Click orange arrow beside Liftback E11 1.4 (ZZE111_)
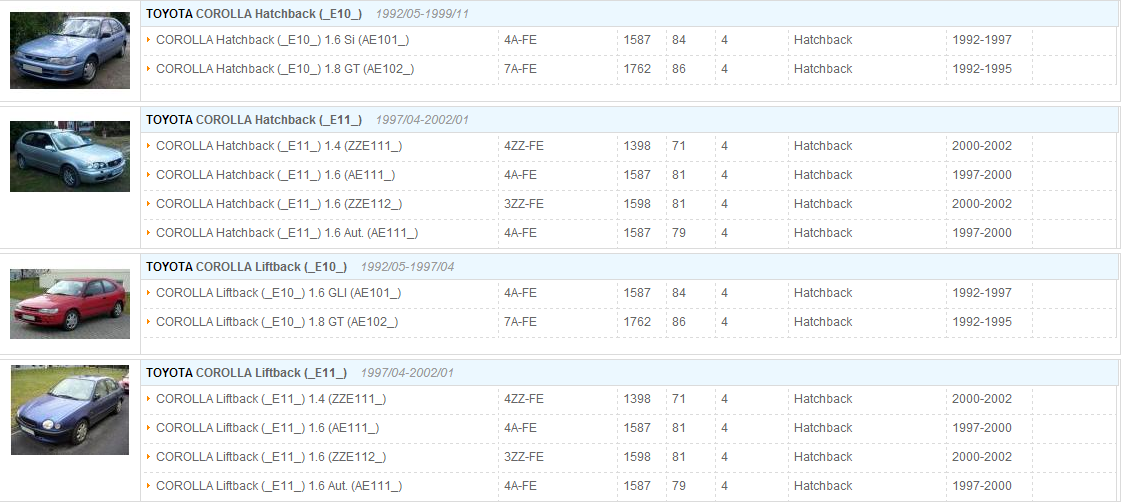 point(149,399)
